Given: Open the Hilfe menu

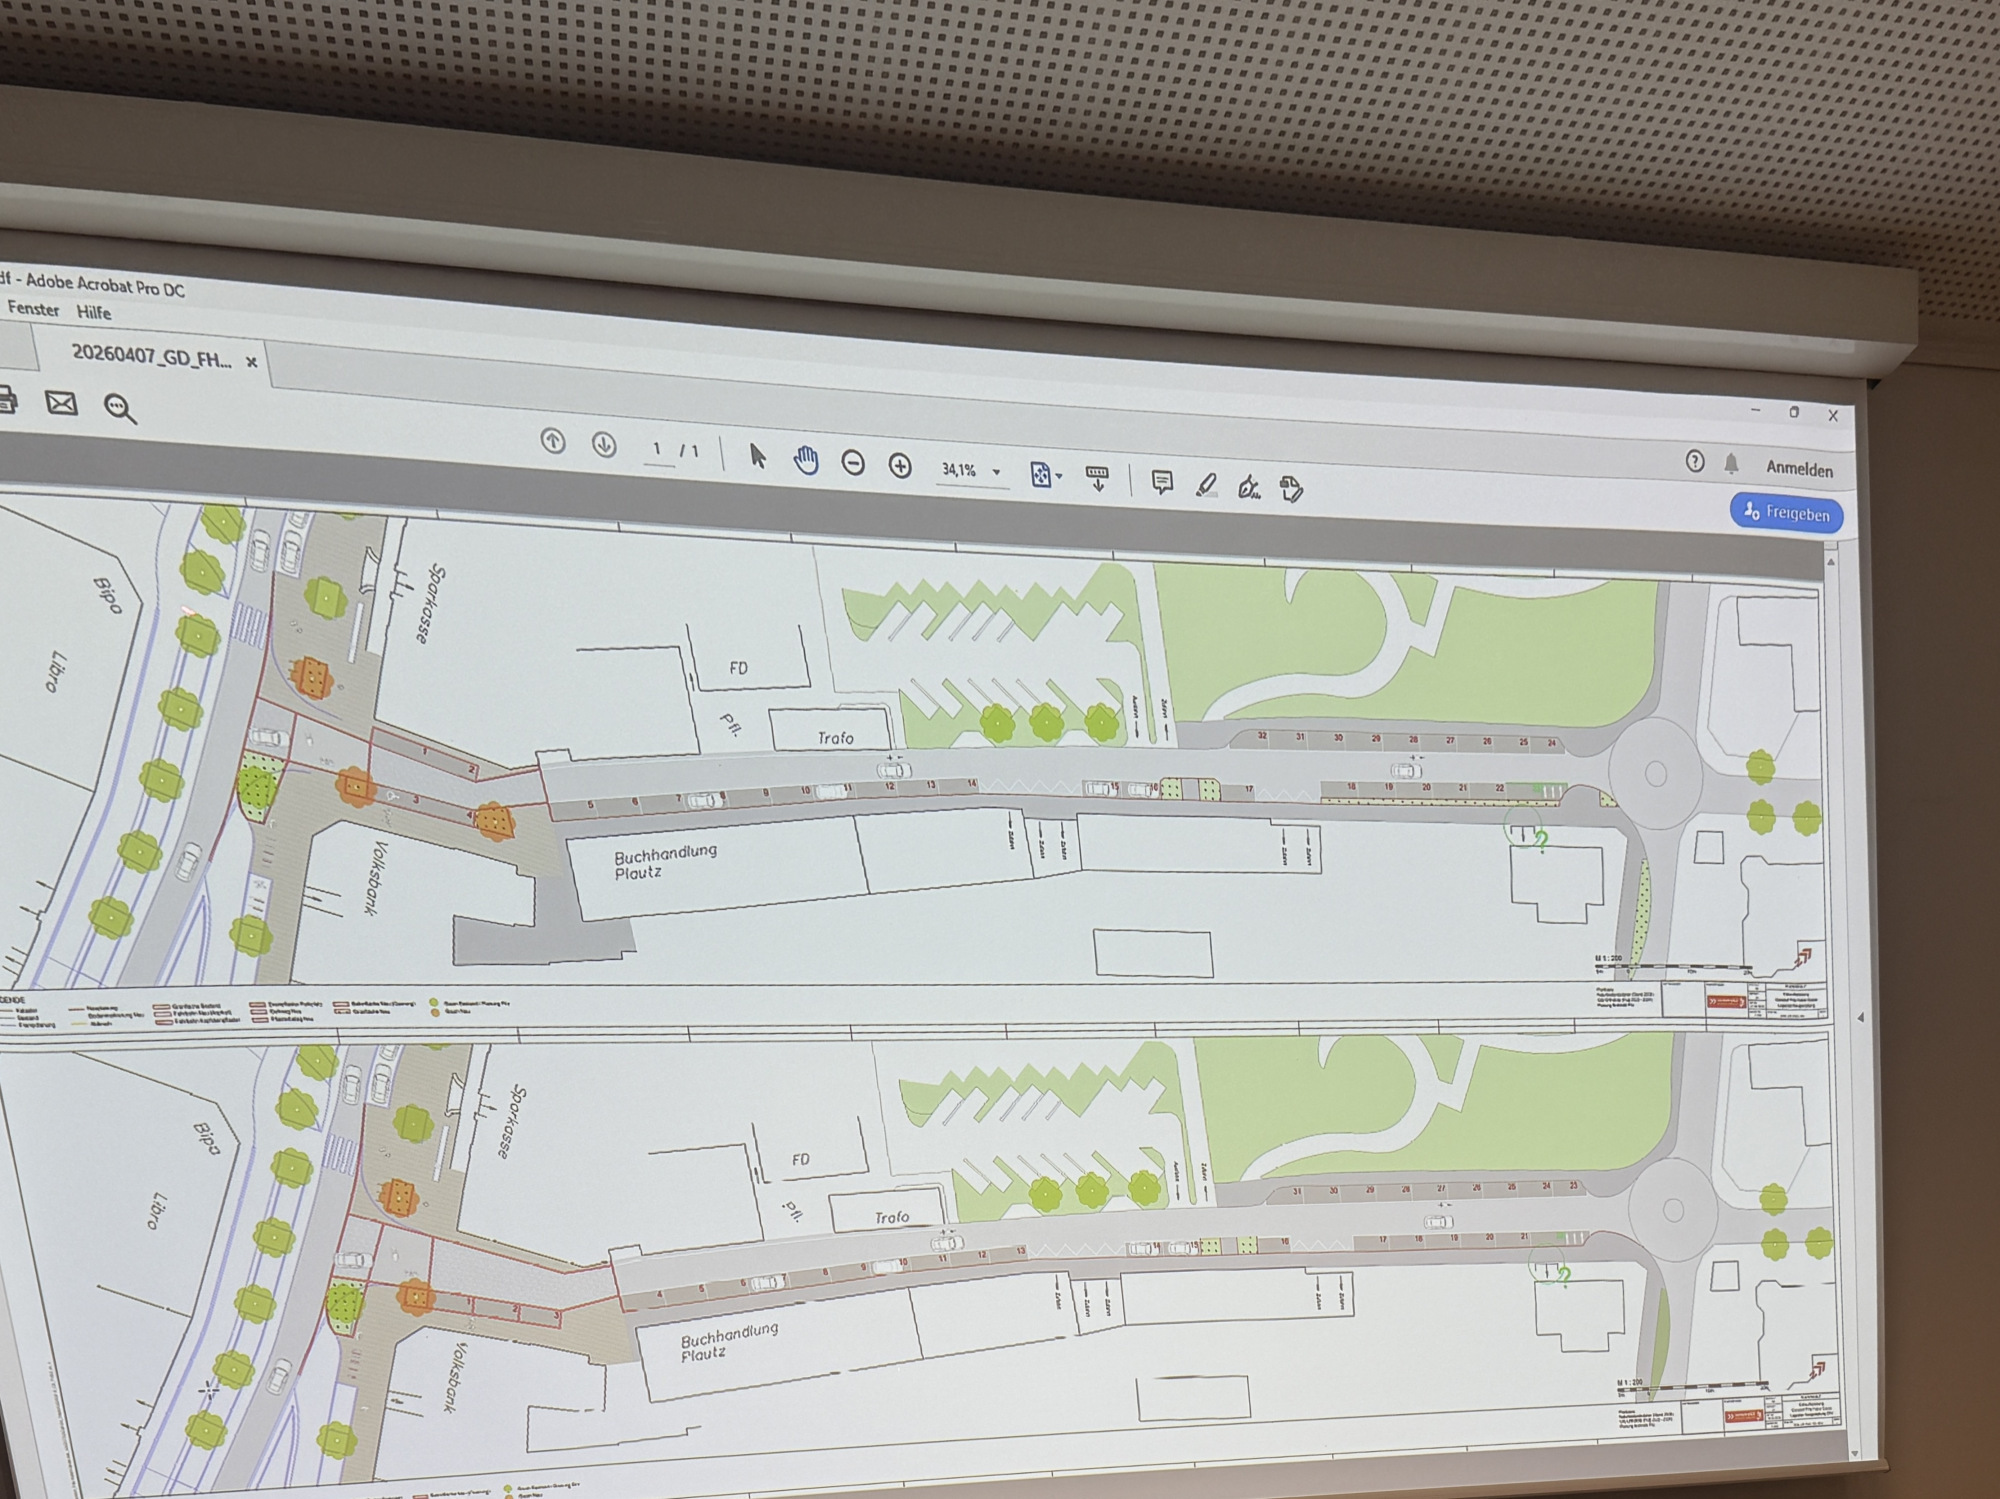Looking at the screenshot, I should coord(94,313).
